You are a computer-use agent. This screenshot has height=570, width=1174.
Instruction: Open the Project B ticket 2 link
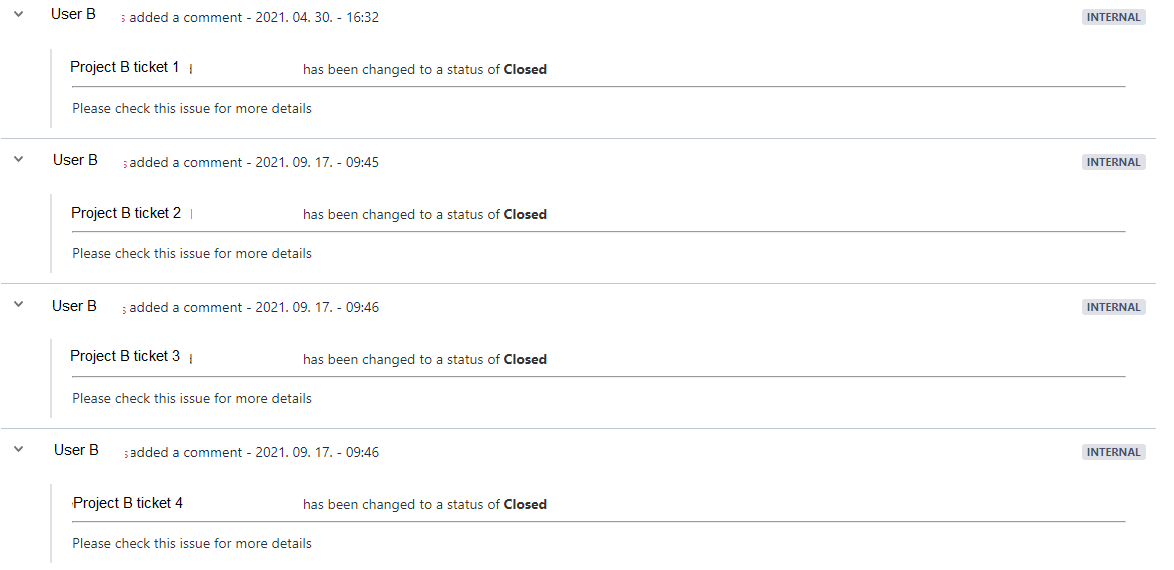[x=126, y=213]
